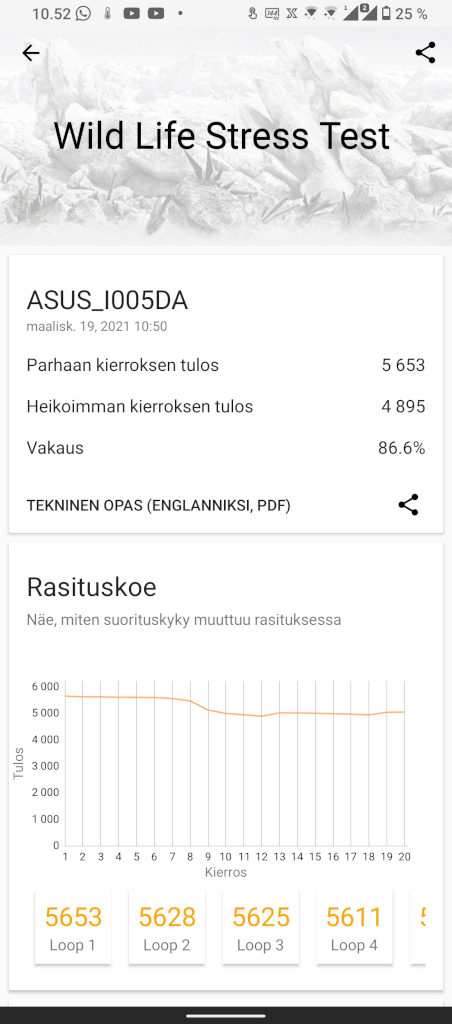Image resolution: width=452 pixels, height=1024 pixels.
Task: Tap the Vakaus 86.6% row
Action: click(x=226, y=448)
